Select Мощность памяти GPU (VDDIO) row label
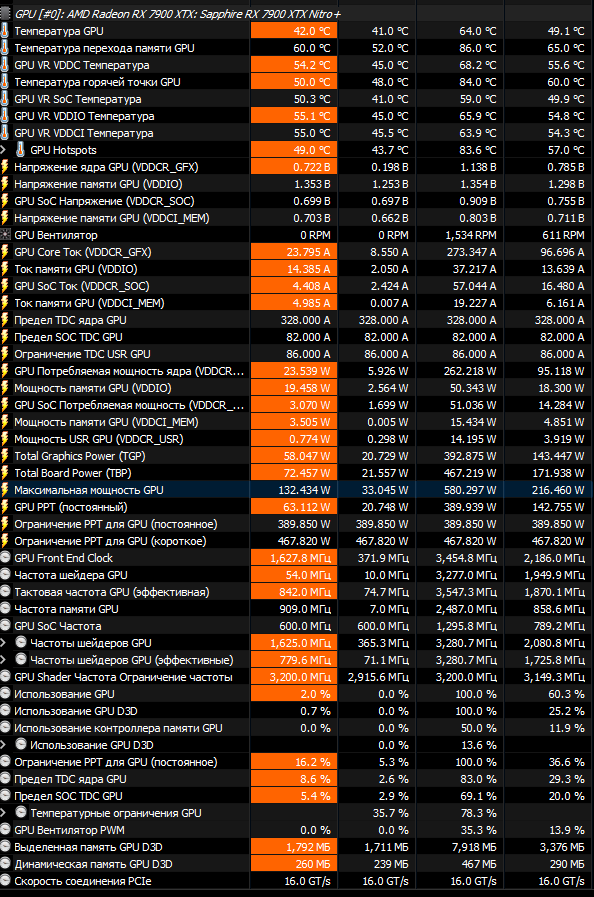Viewport: 594px width, 897px height. 93,388
